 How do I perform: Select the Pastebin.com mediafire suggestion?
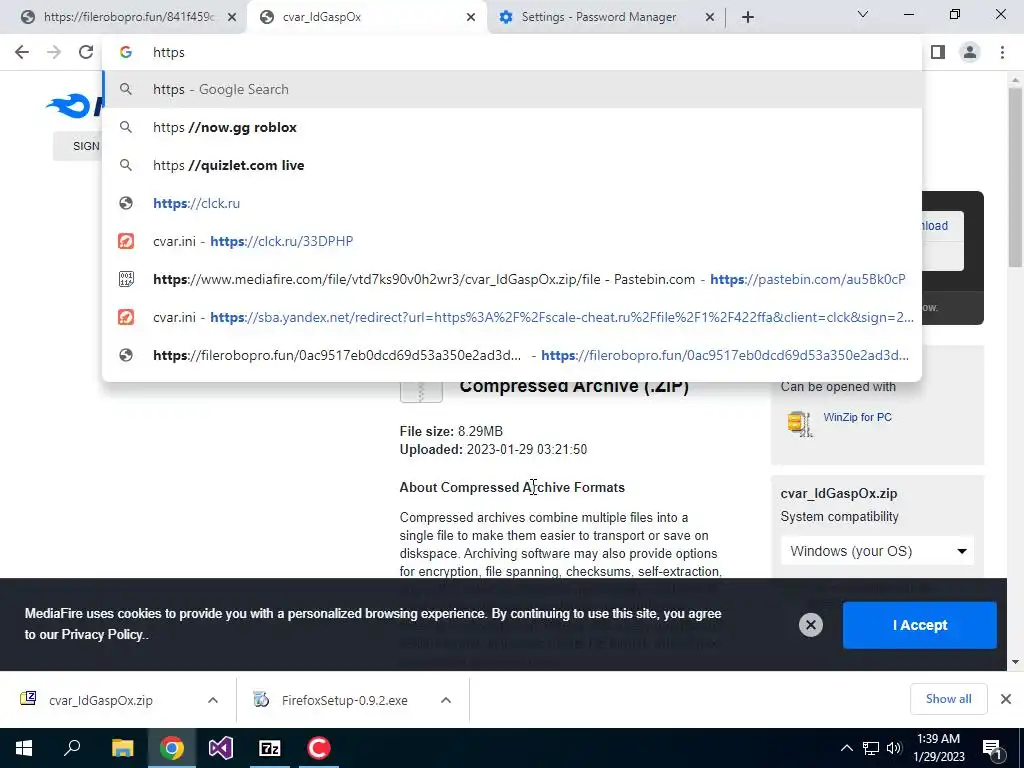click(x=512, y=279)
